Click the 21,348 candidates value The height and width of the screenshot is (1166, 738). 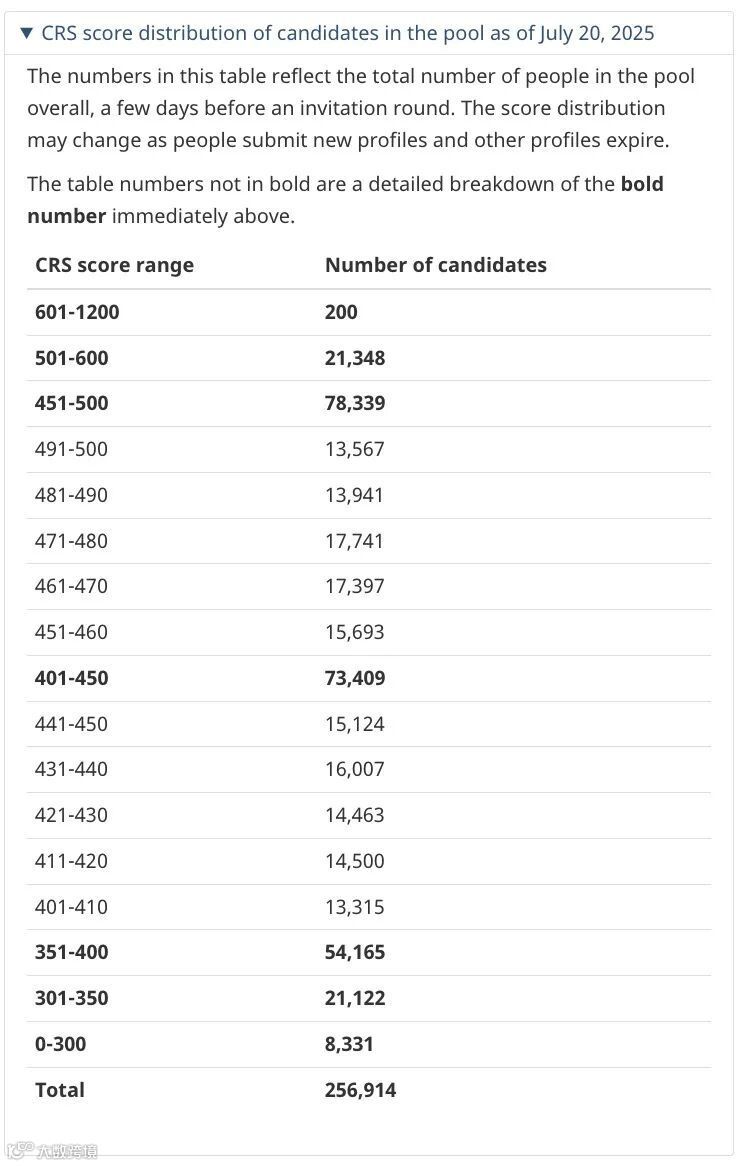click(x=355, y=358)
